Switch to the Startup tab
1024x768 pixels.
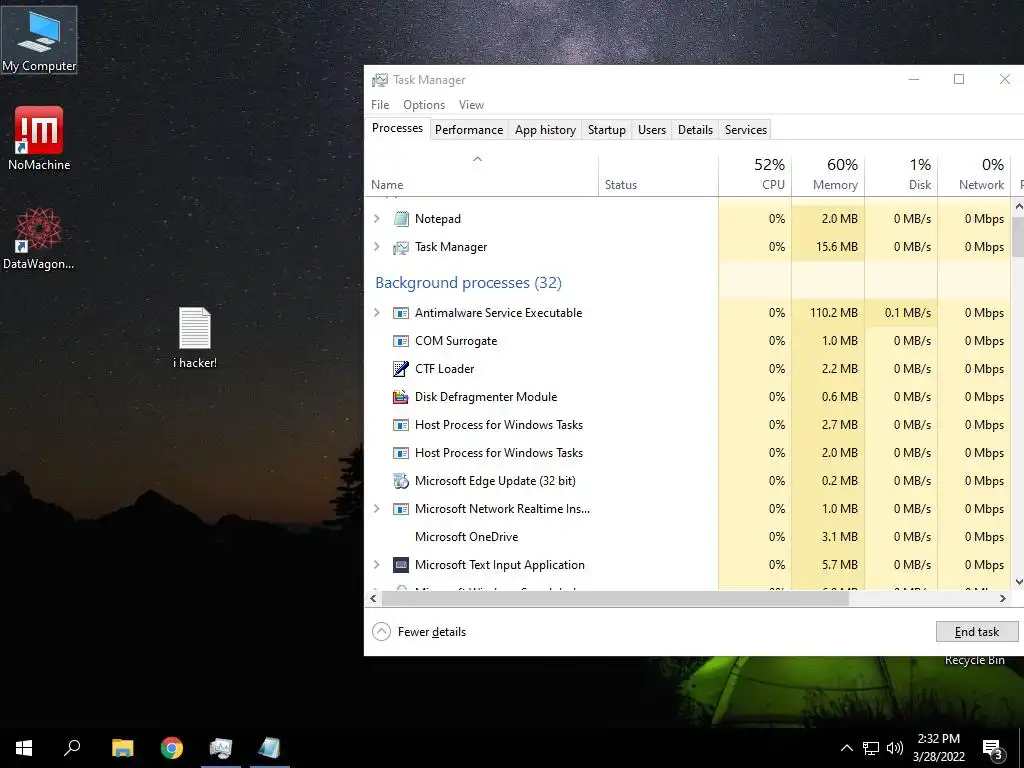607,130
